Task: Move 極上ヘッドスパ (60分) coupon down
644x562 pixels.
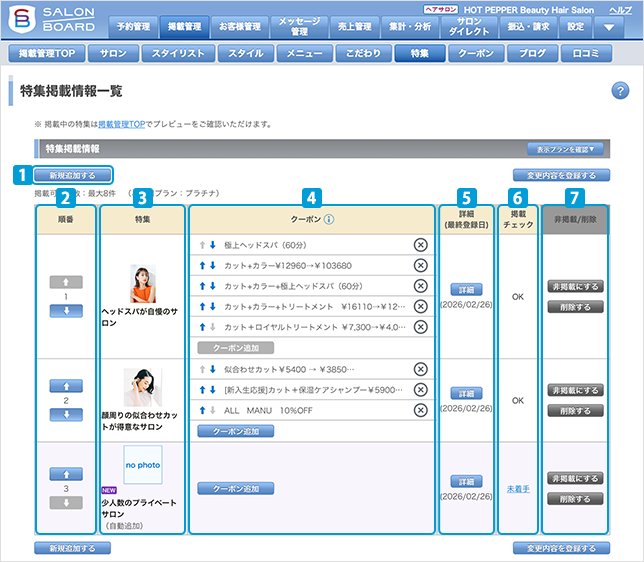Action: tap(213, 245)
